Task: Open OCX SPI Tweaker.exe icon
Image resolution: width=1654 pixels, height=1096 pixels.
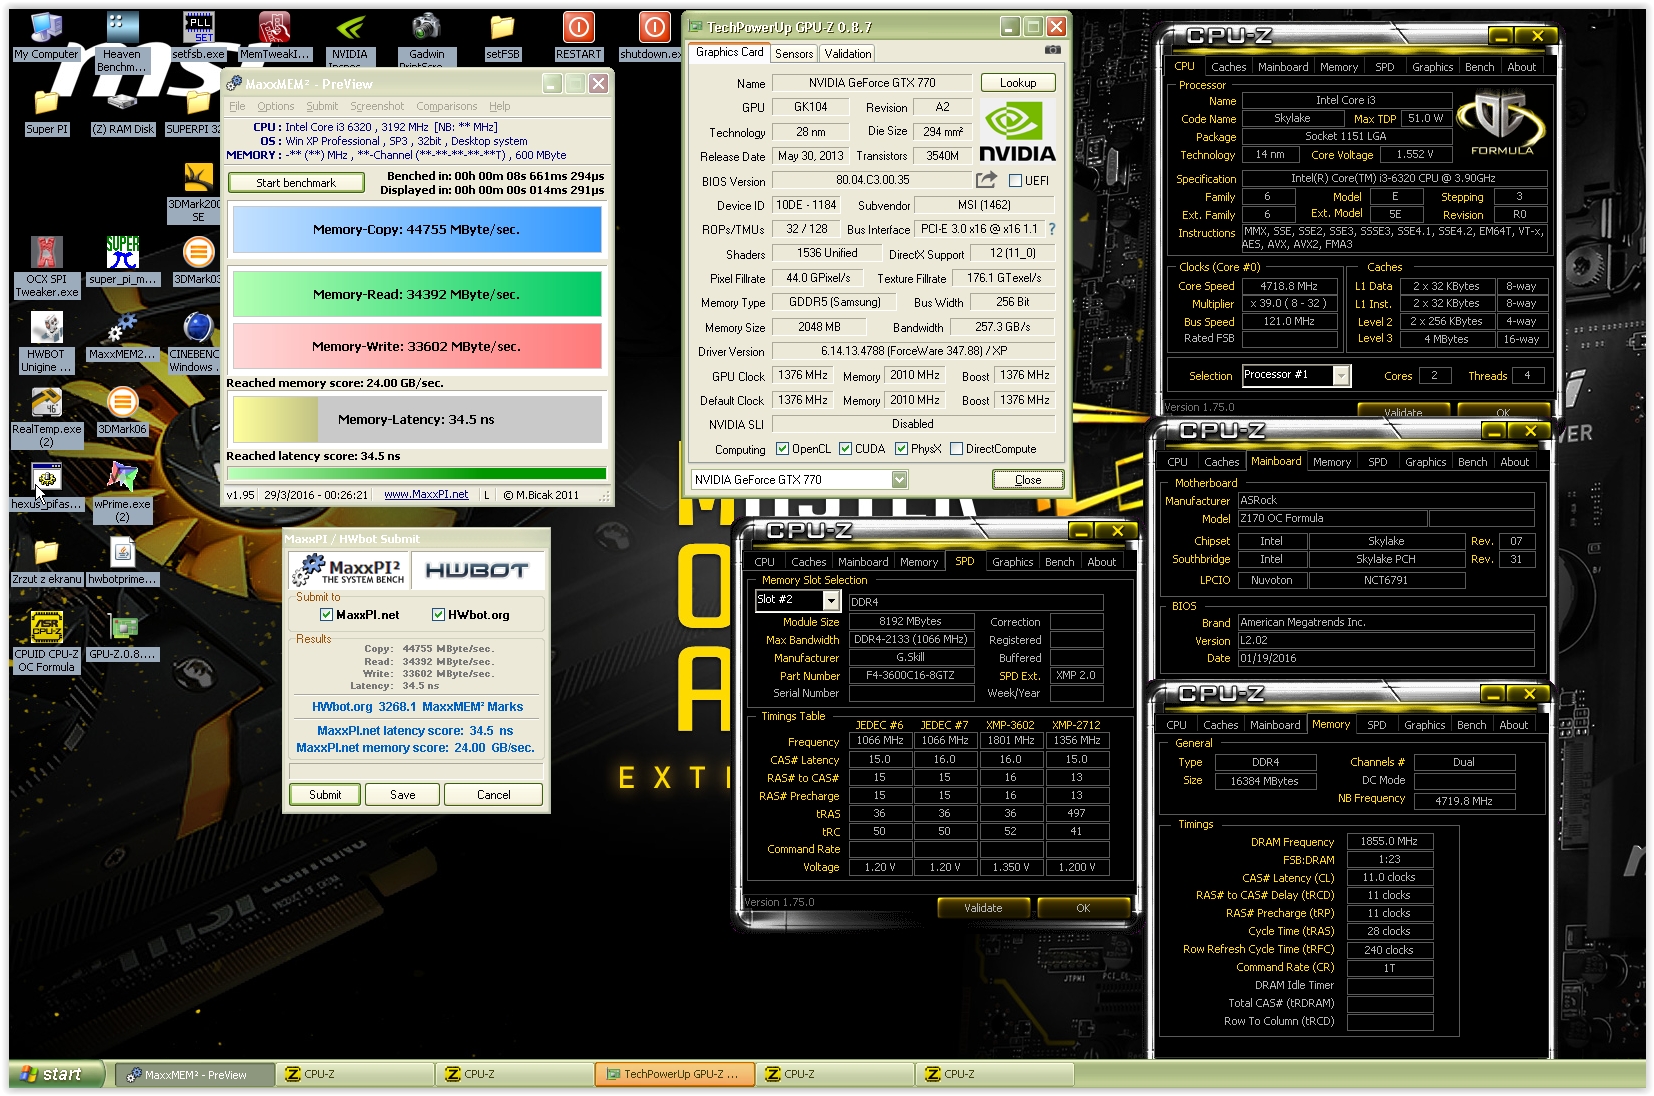Action: coord(46,268)
